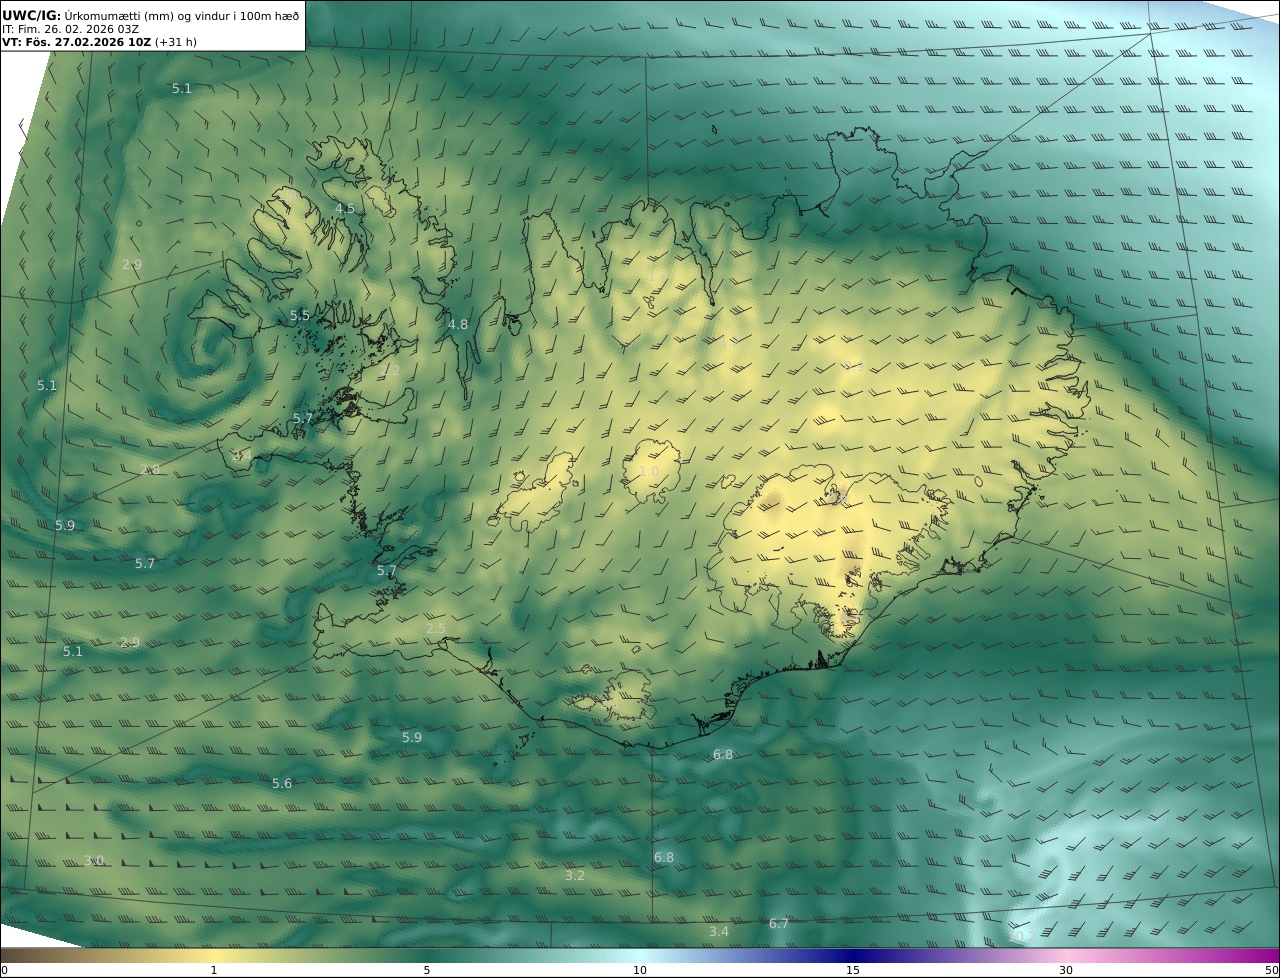1280x978 pixels.
Task: Click the '30' tick label on the colour scale
Action: (1066, 970)
